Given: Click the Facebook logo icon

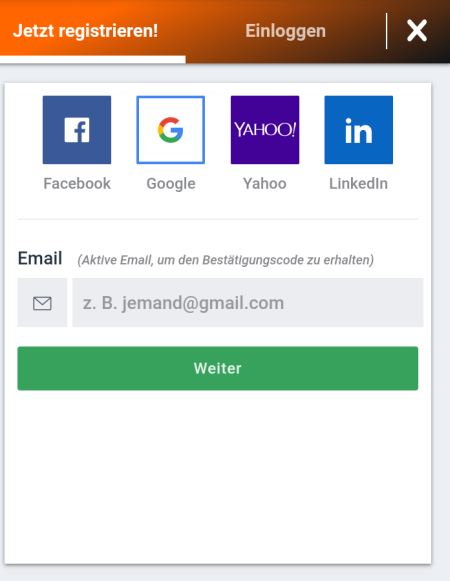Looking at the screenshot, I should click(77, 130).
